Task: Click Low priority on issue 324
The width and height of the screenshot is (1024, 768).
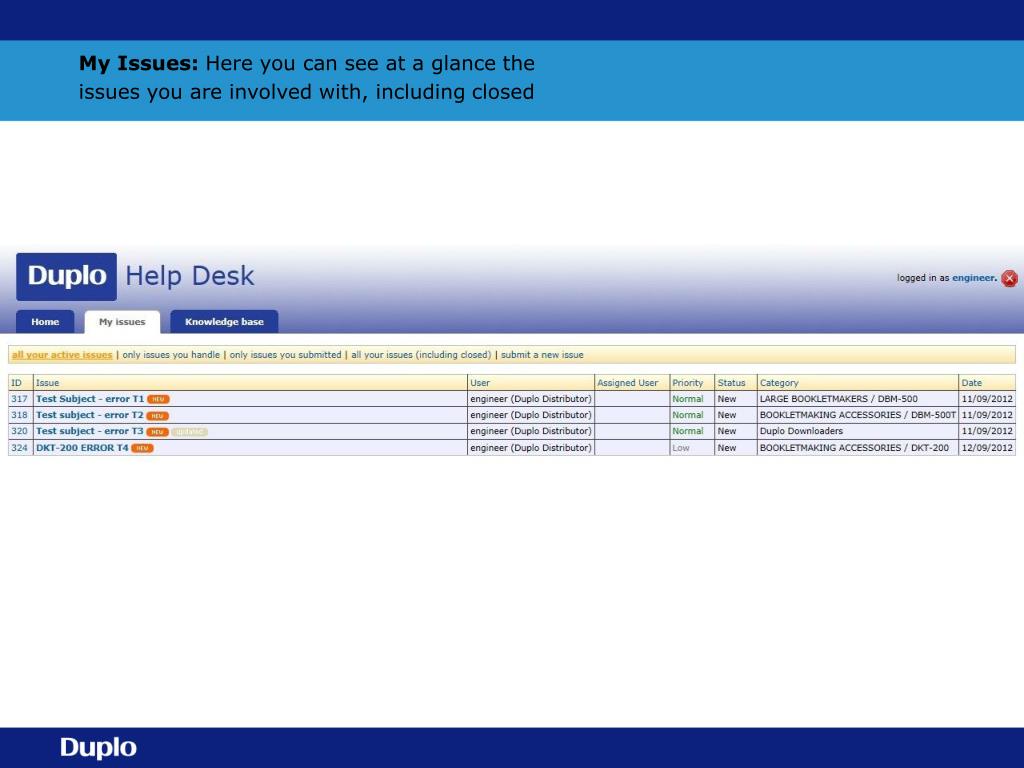Action: [681, 448]
